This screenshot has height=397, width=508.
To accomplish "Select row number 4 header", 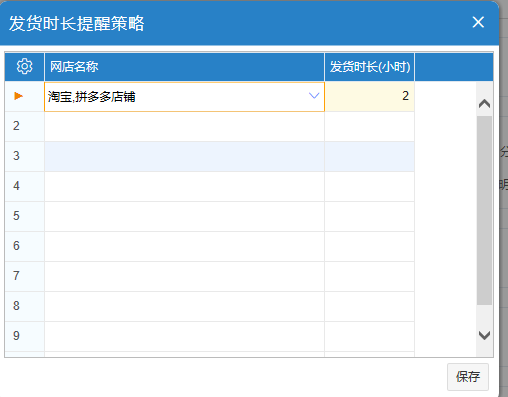I will point(24,186).
